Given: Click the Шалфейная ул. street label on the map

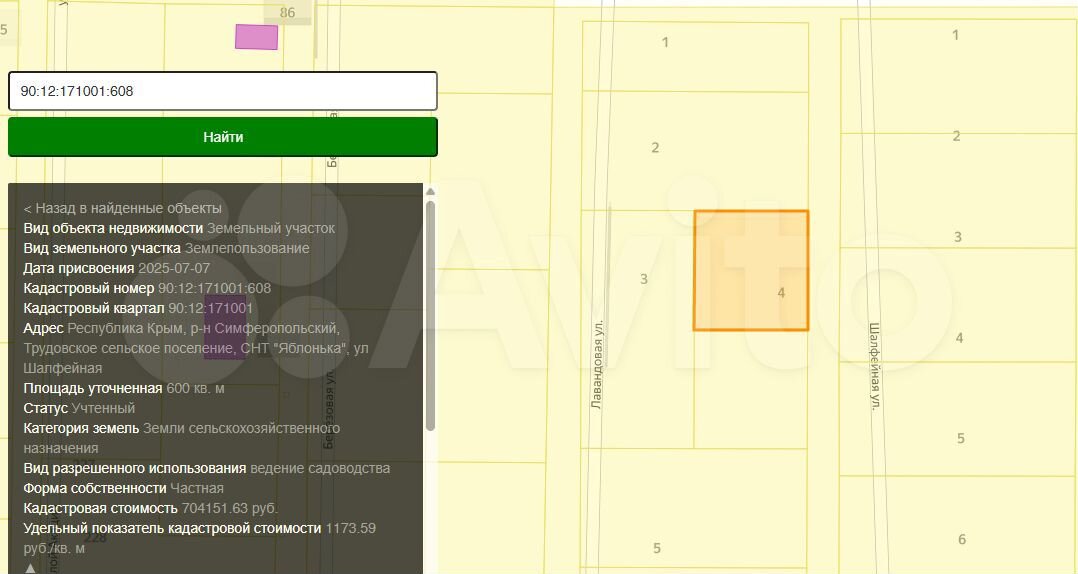Looking at the screenshot, I should [x=874, y=366].
